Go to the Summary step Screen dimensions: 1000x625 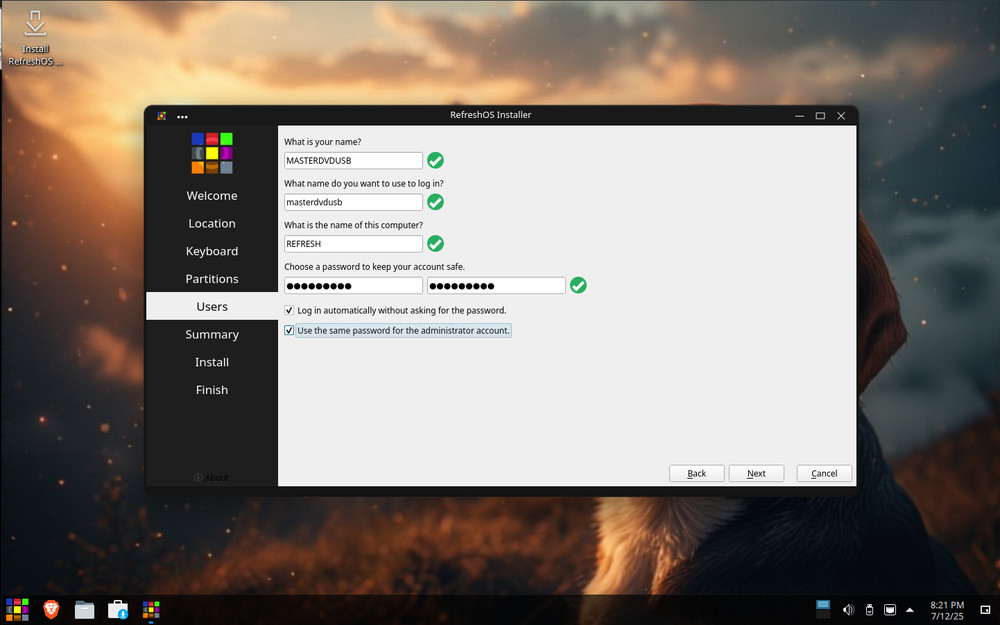[212, 334]
